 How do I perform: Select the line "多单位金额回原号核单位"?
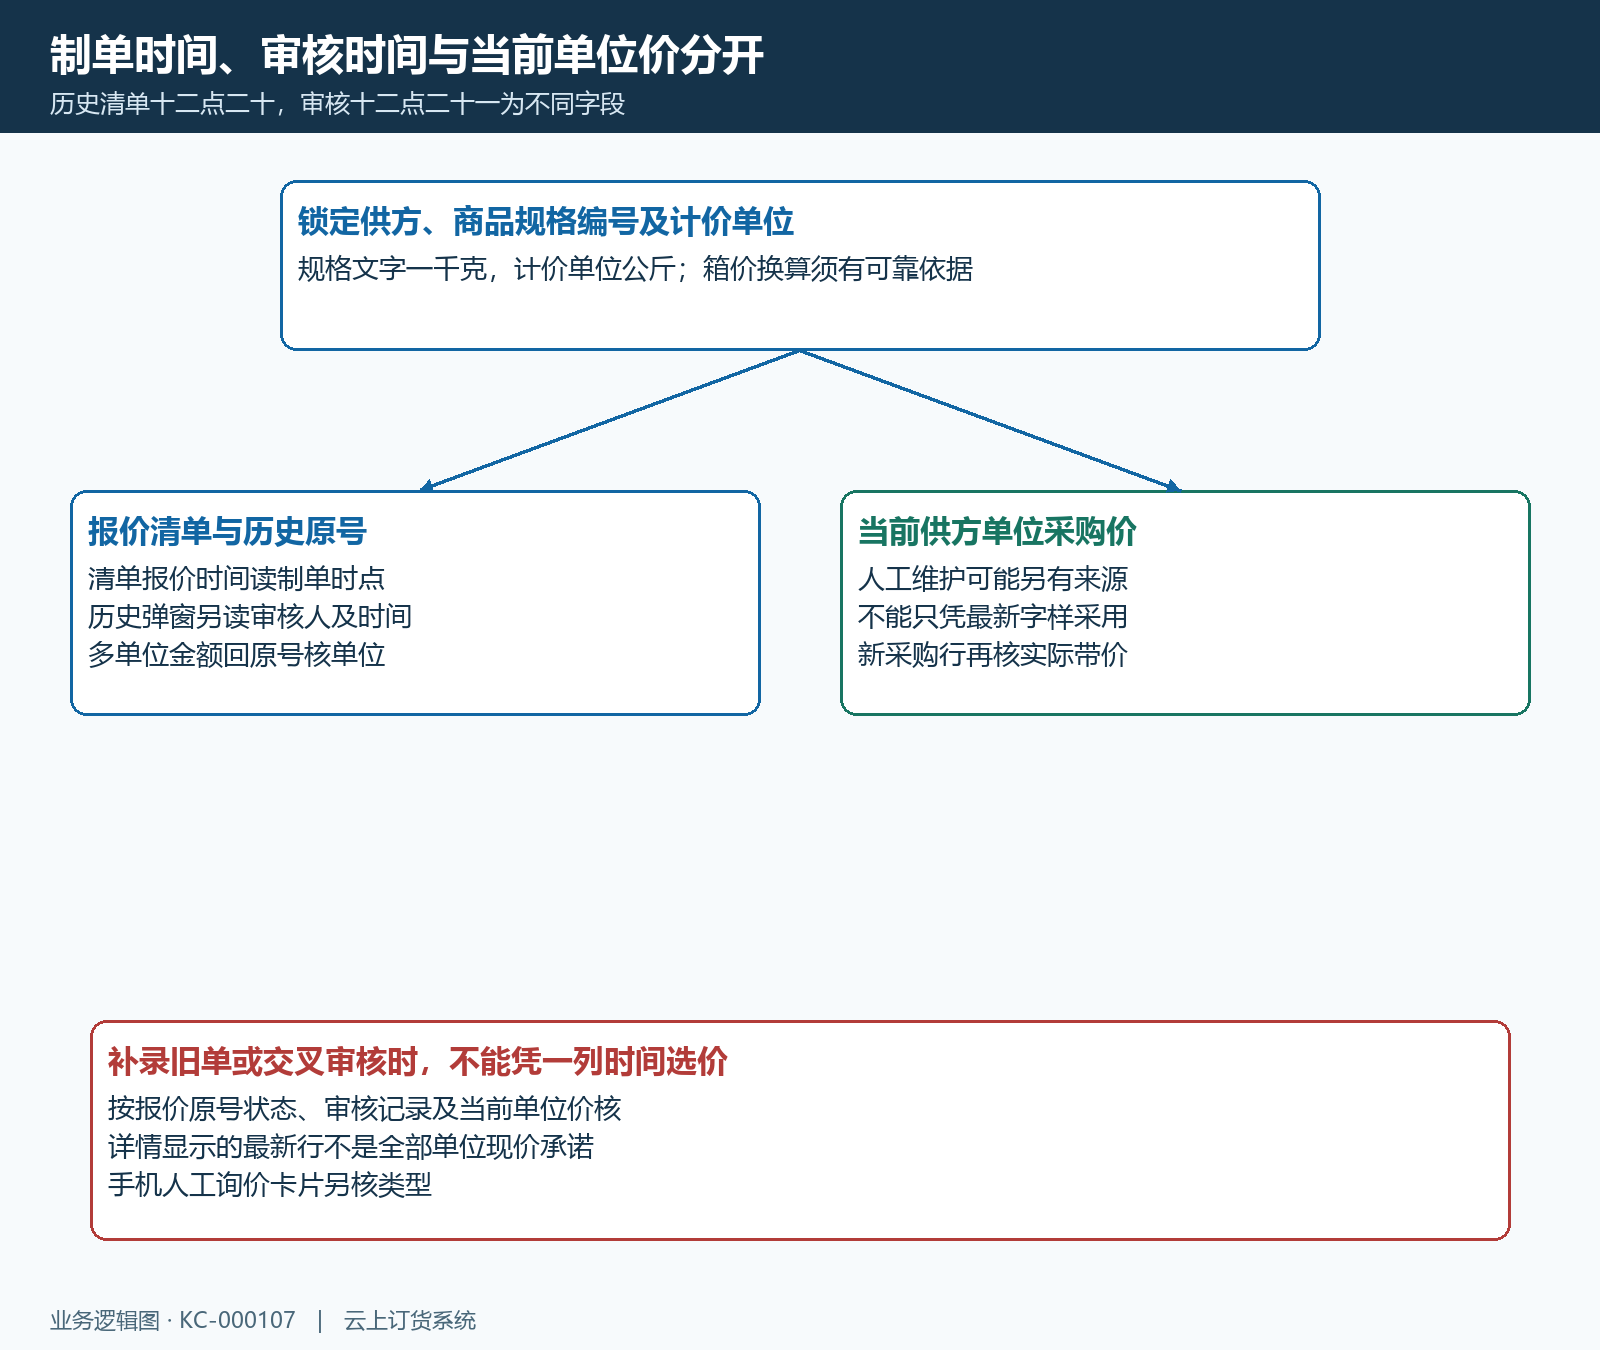(x=237, y=655)
